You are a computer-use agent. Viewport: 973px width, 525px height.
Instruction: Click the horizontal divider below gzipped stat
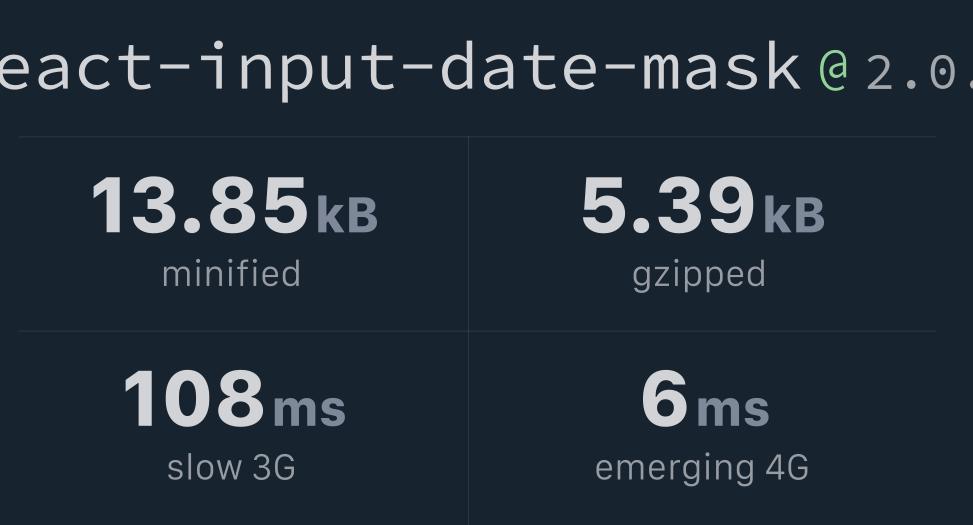pyautogui.click(x=702, y=331)
